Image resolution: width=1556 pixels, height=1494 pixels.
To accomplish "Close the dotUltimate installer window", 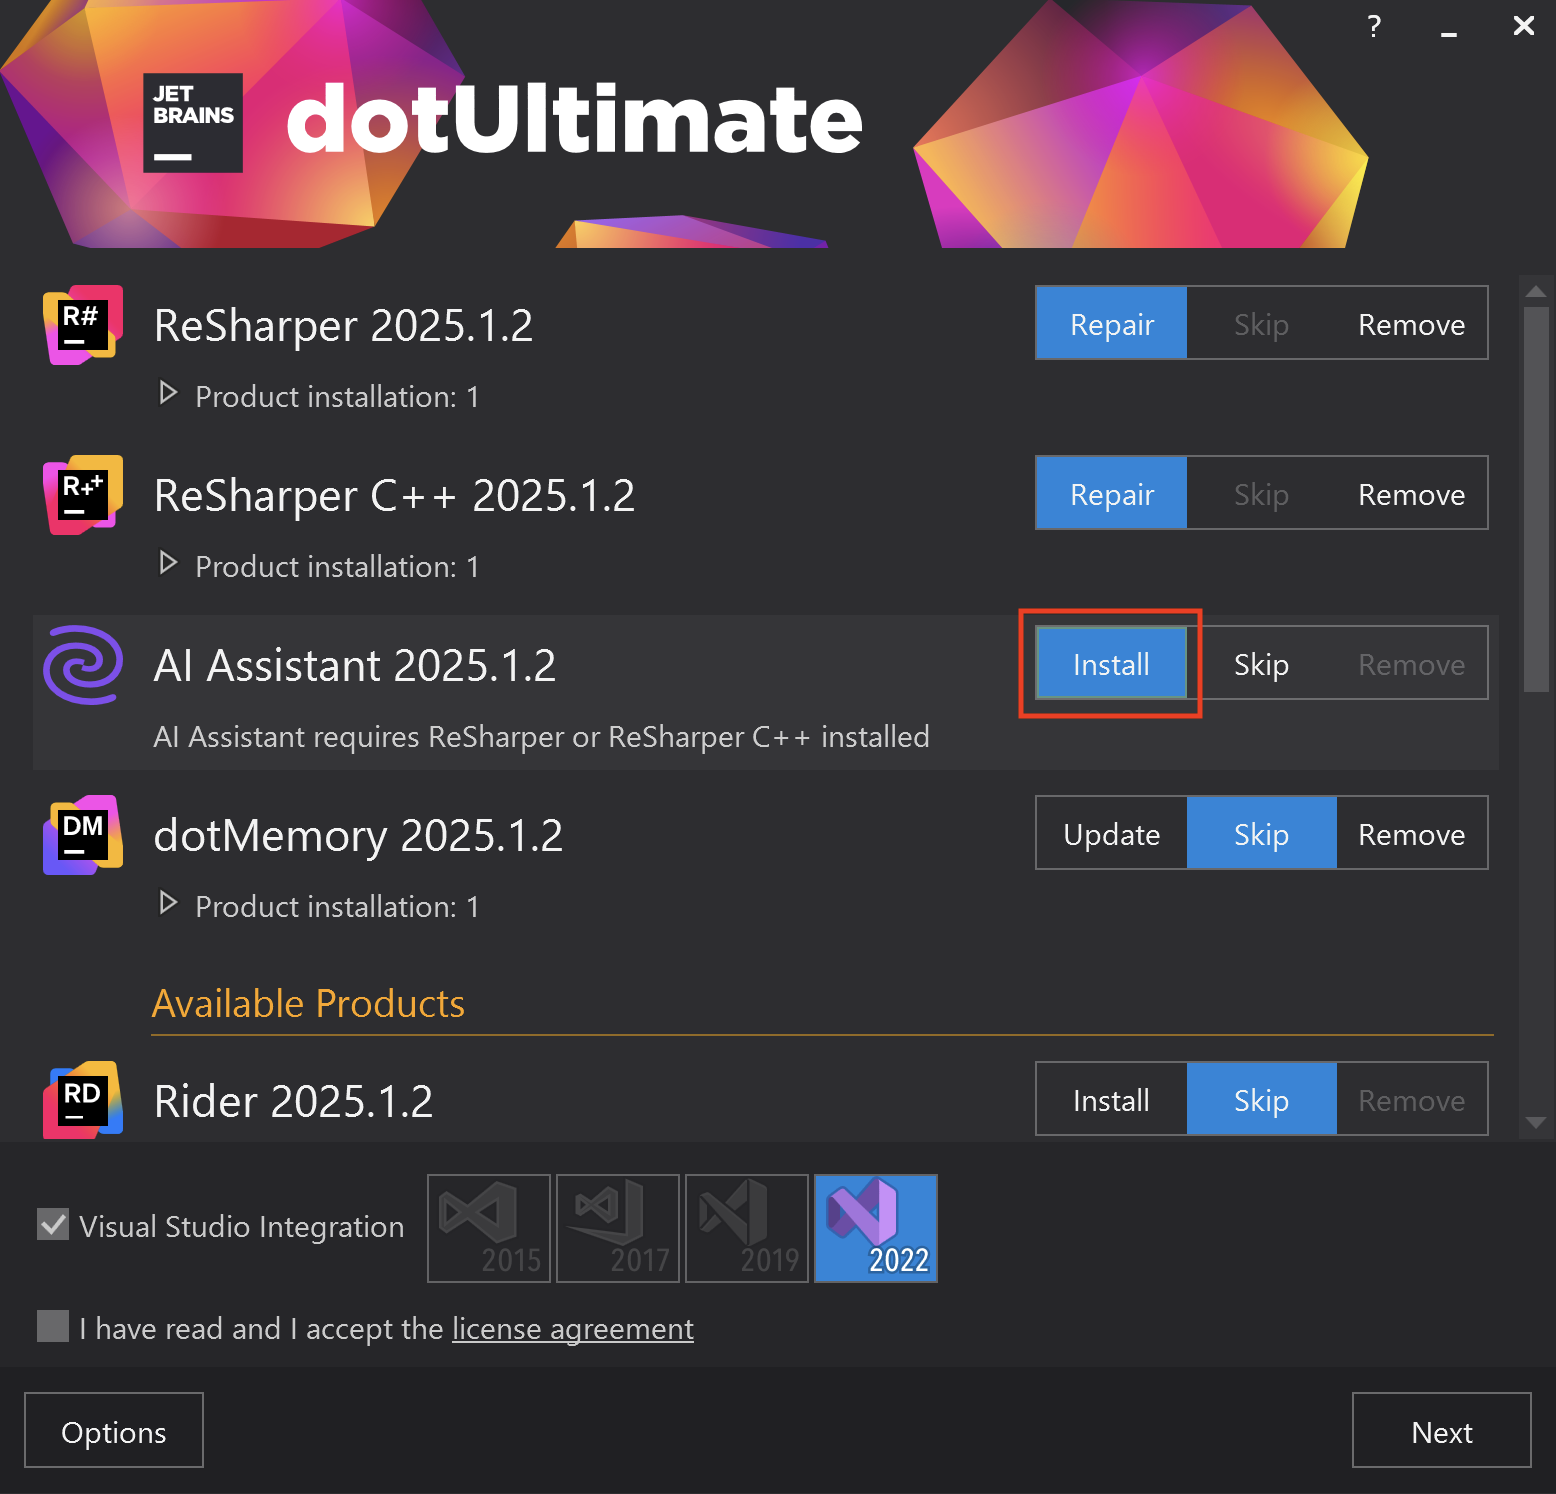I will (x=1524, y=25).
